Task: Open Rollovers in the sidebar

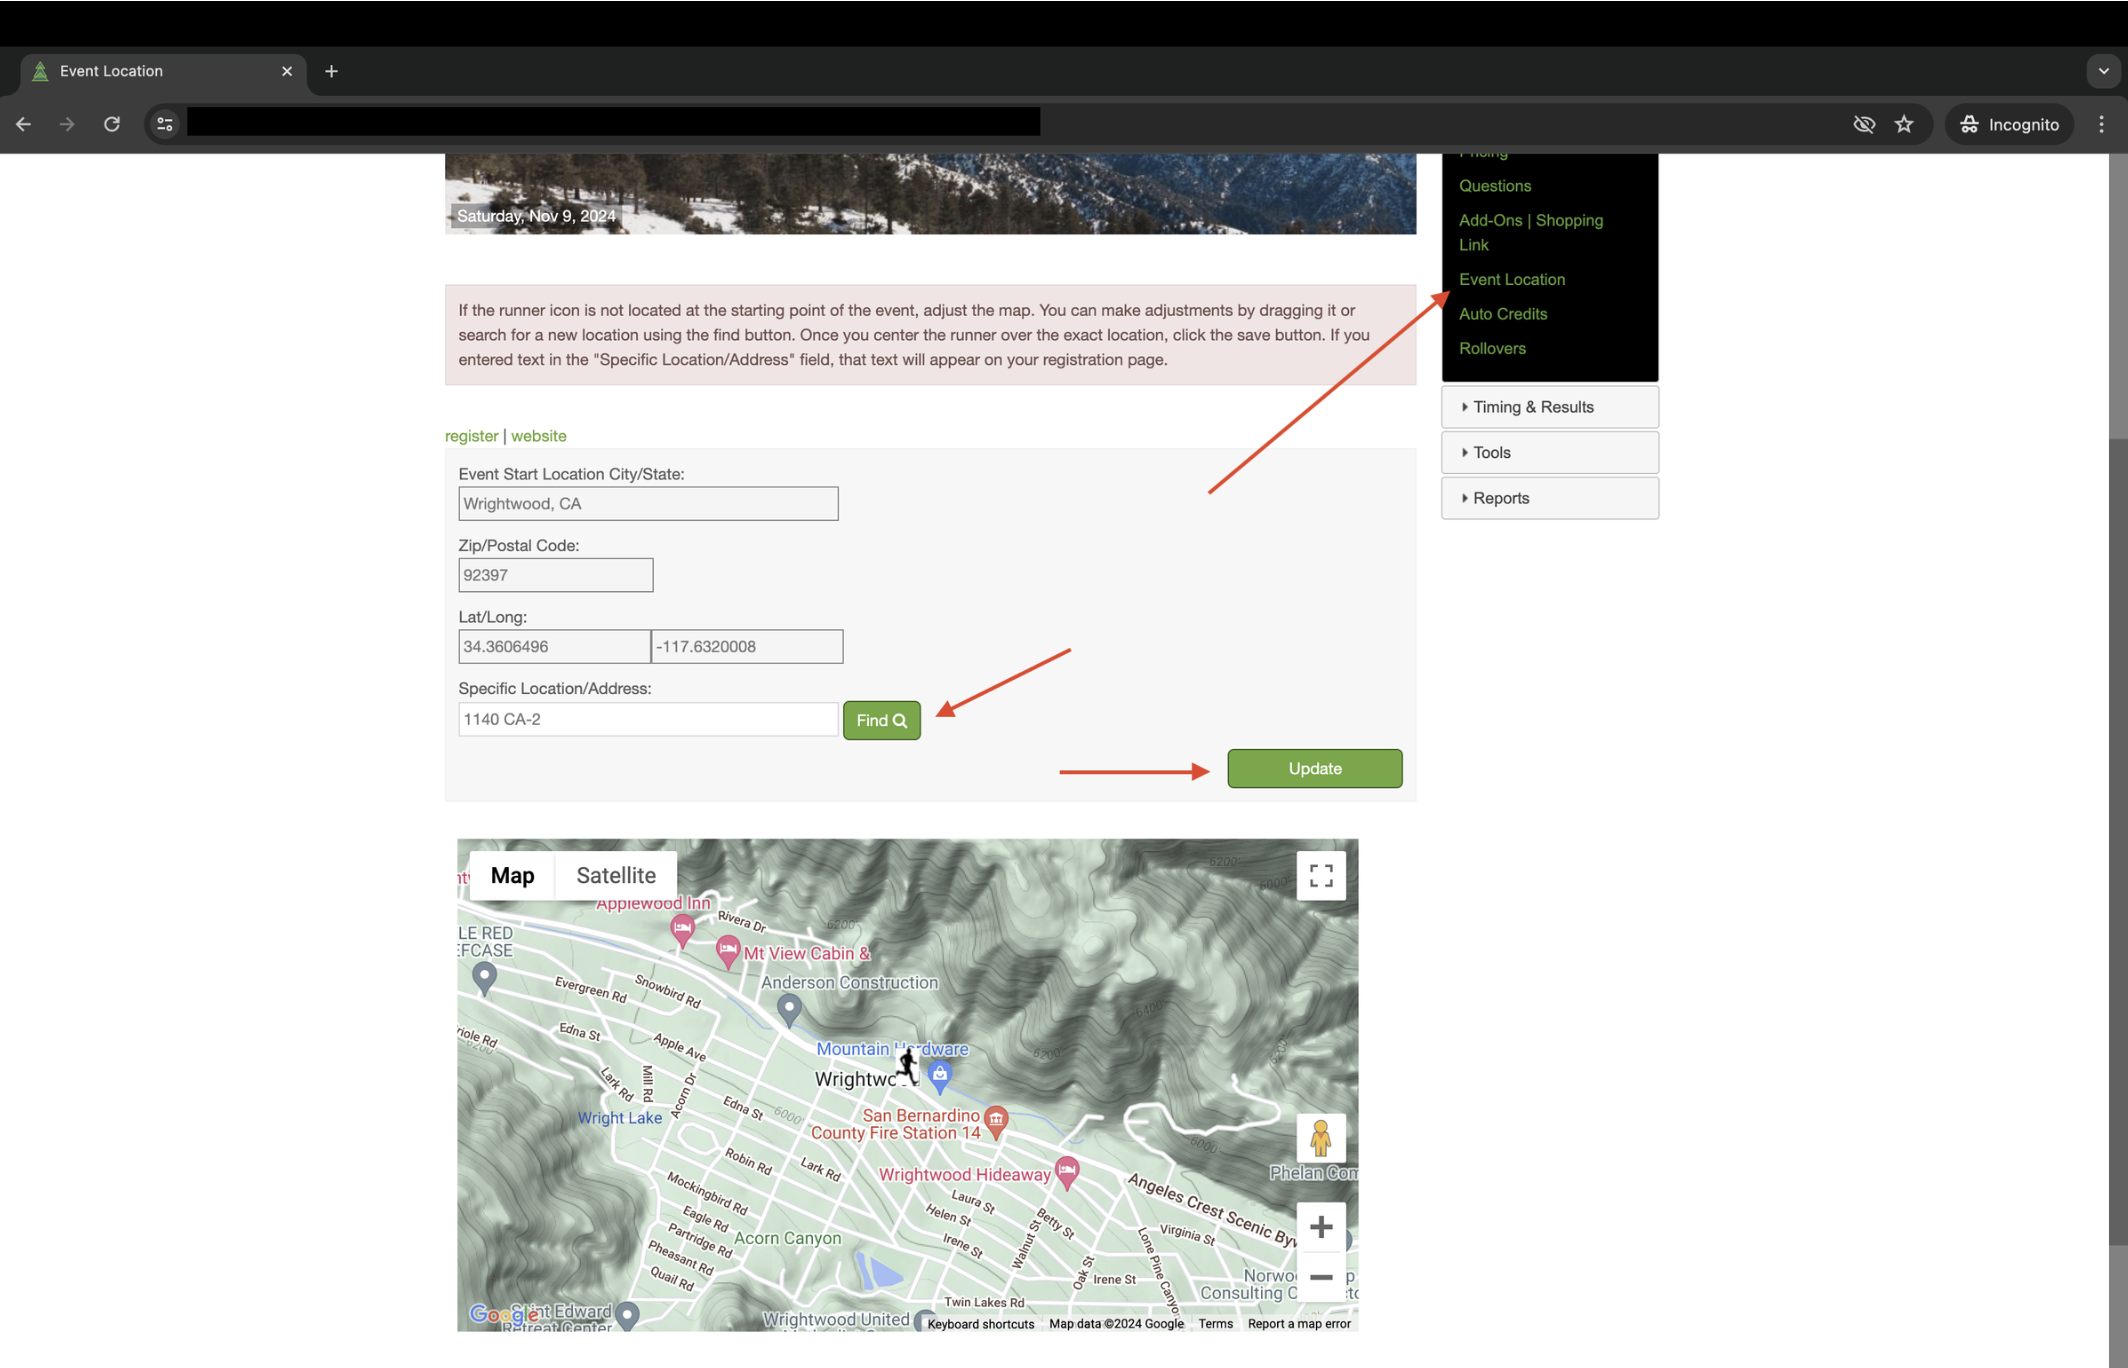Action: pyautogui.click(x=1492, y=348)
